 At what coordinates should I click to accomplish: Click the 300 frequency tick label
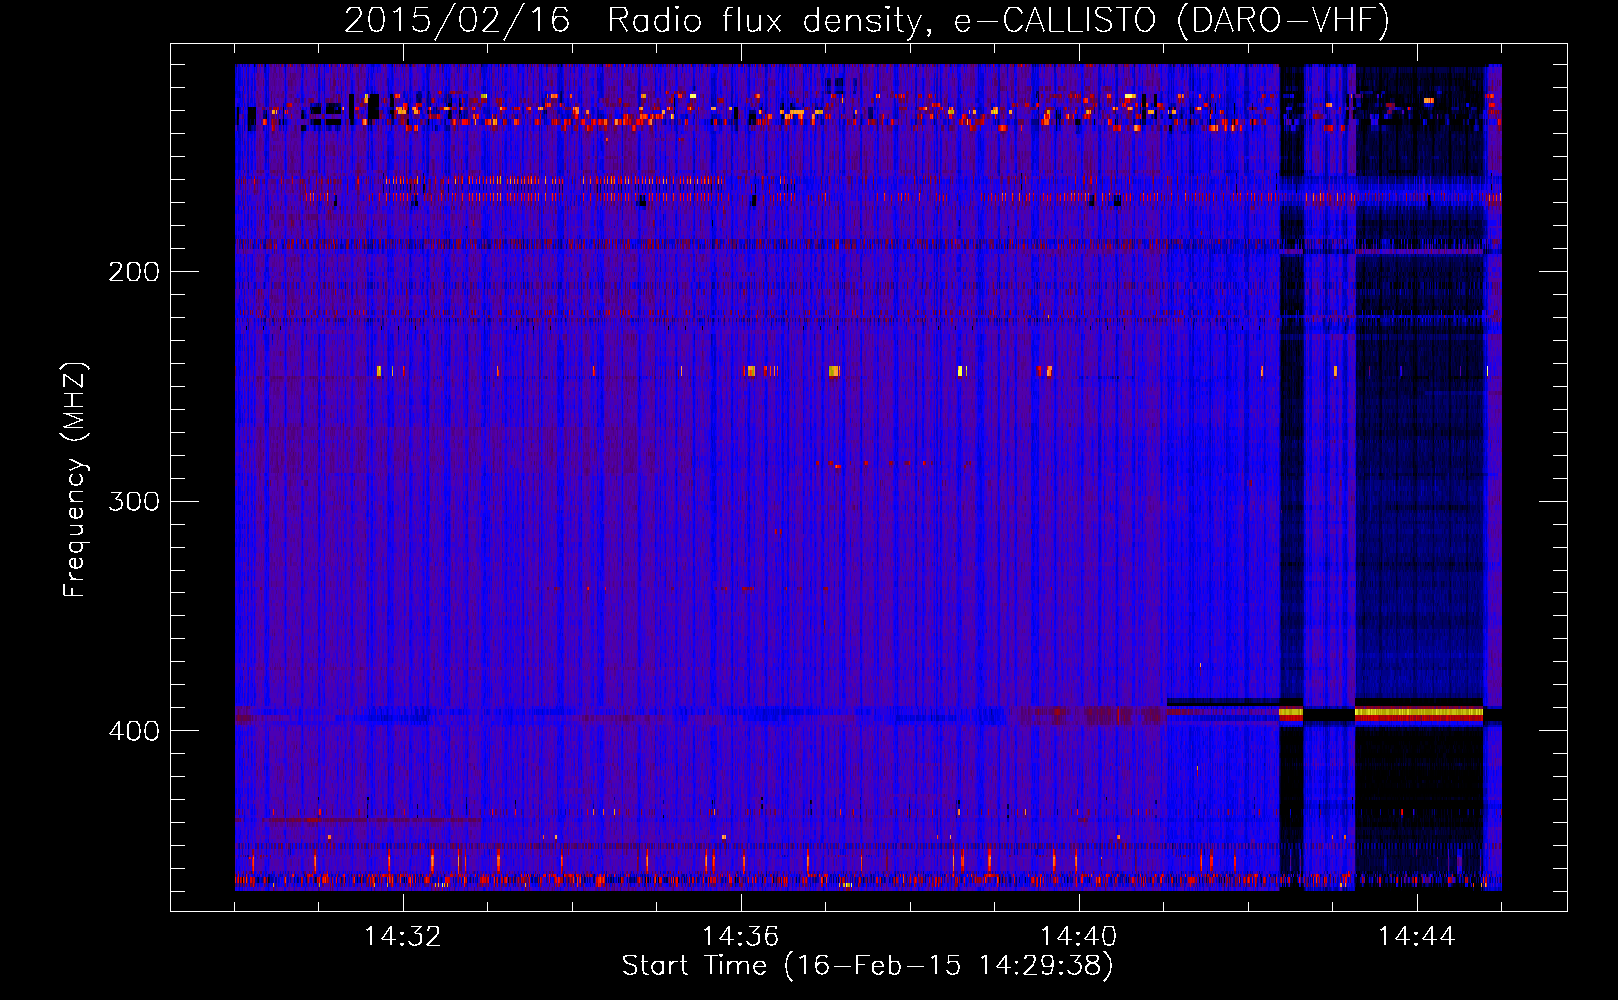click(x=134, y=501)
